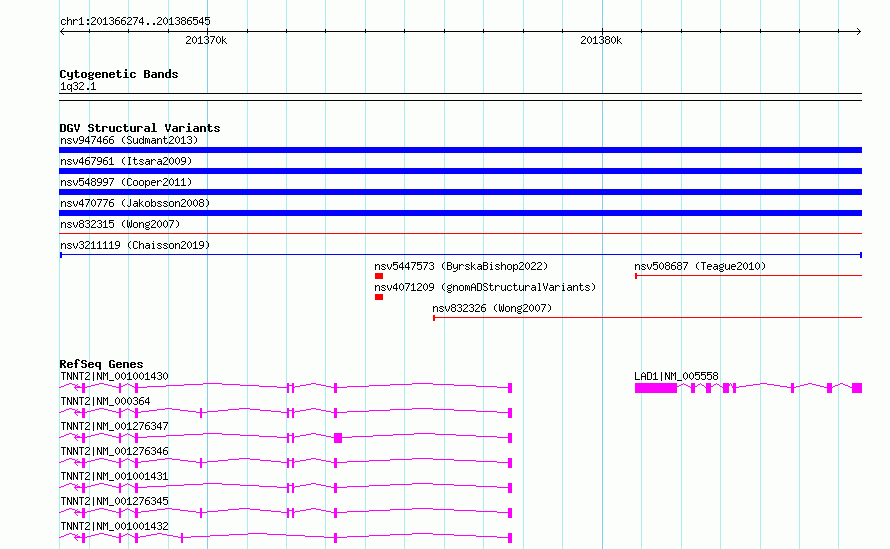This screenshot has width=890, height=549.
Task: Click the nsv508687 (Teague2010) label
Action: point(700,266)
